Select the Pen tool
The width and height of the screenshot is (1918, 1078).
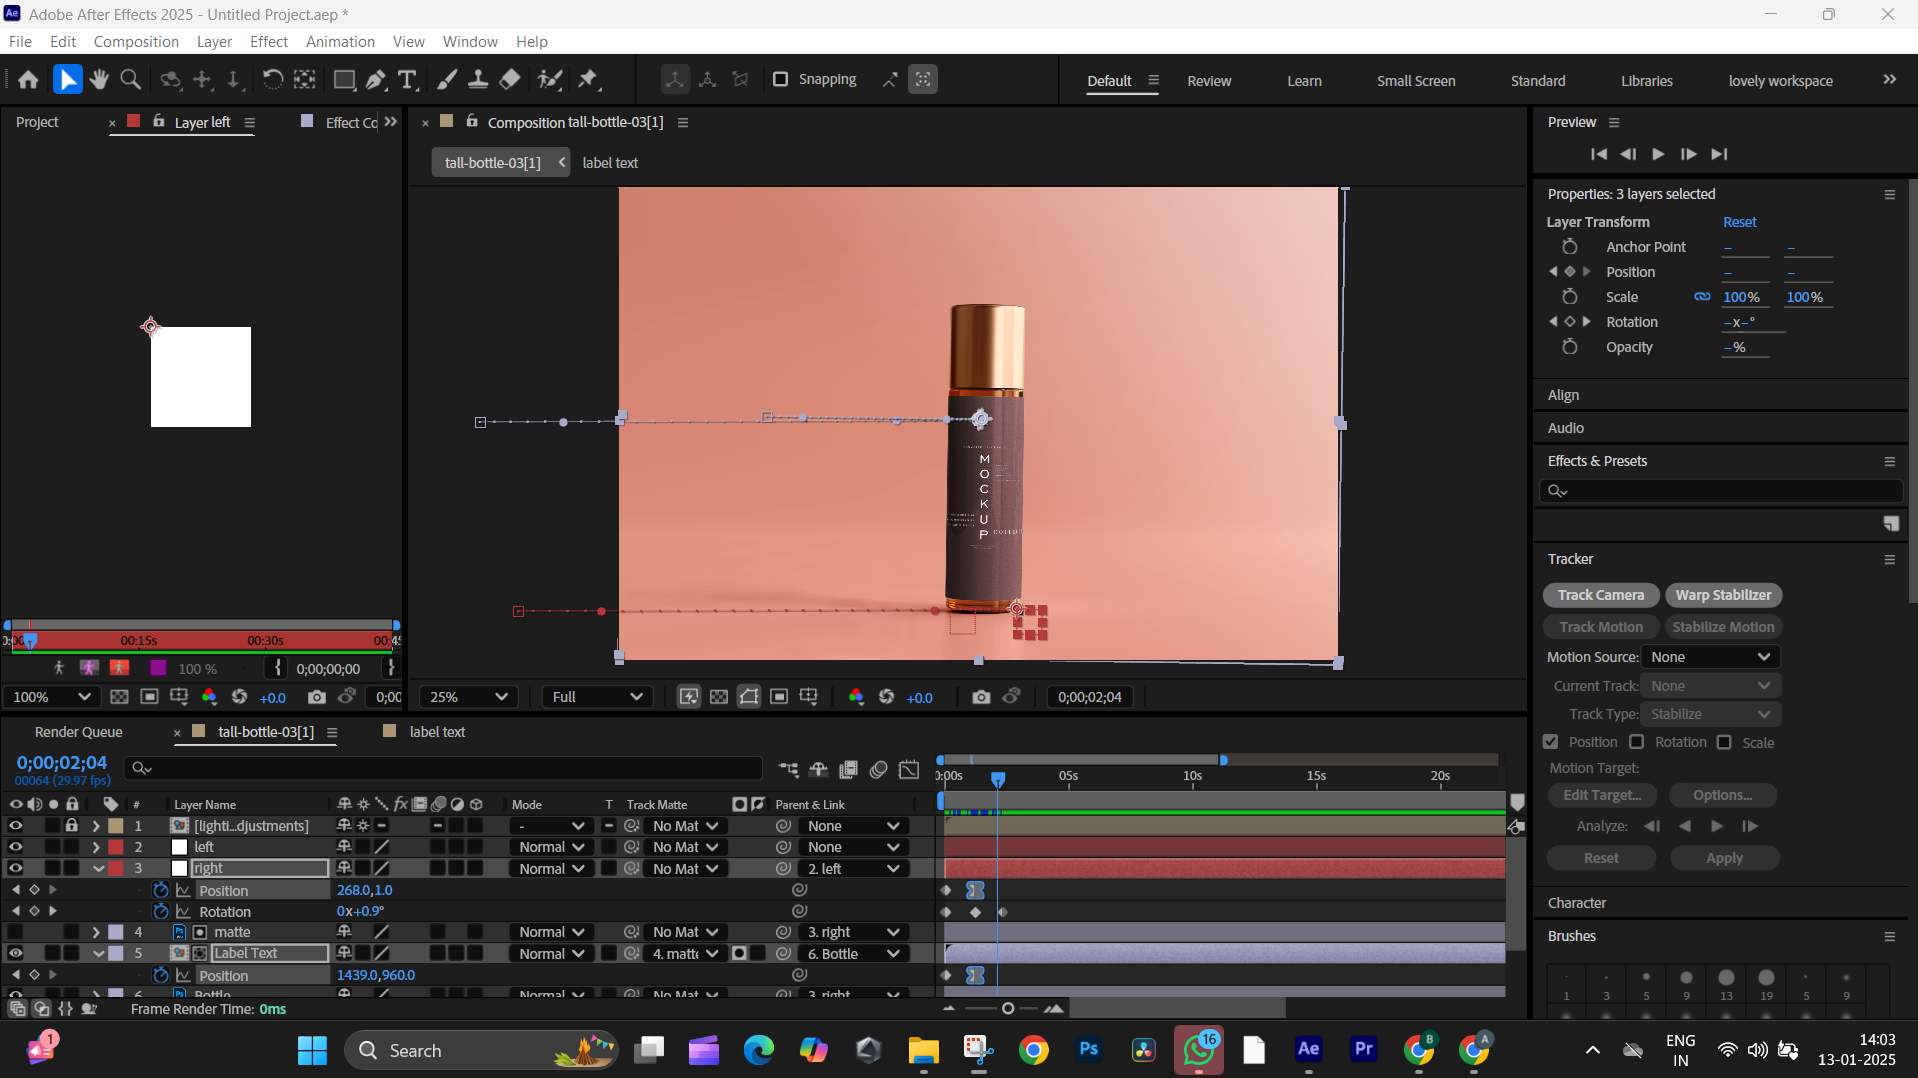click(376, 80)
